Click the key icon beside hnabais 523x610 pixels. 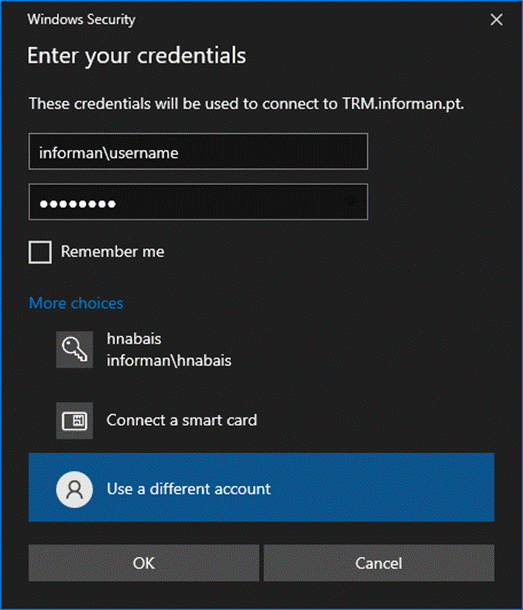click(74, 349)
